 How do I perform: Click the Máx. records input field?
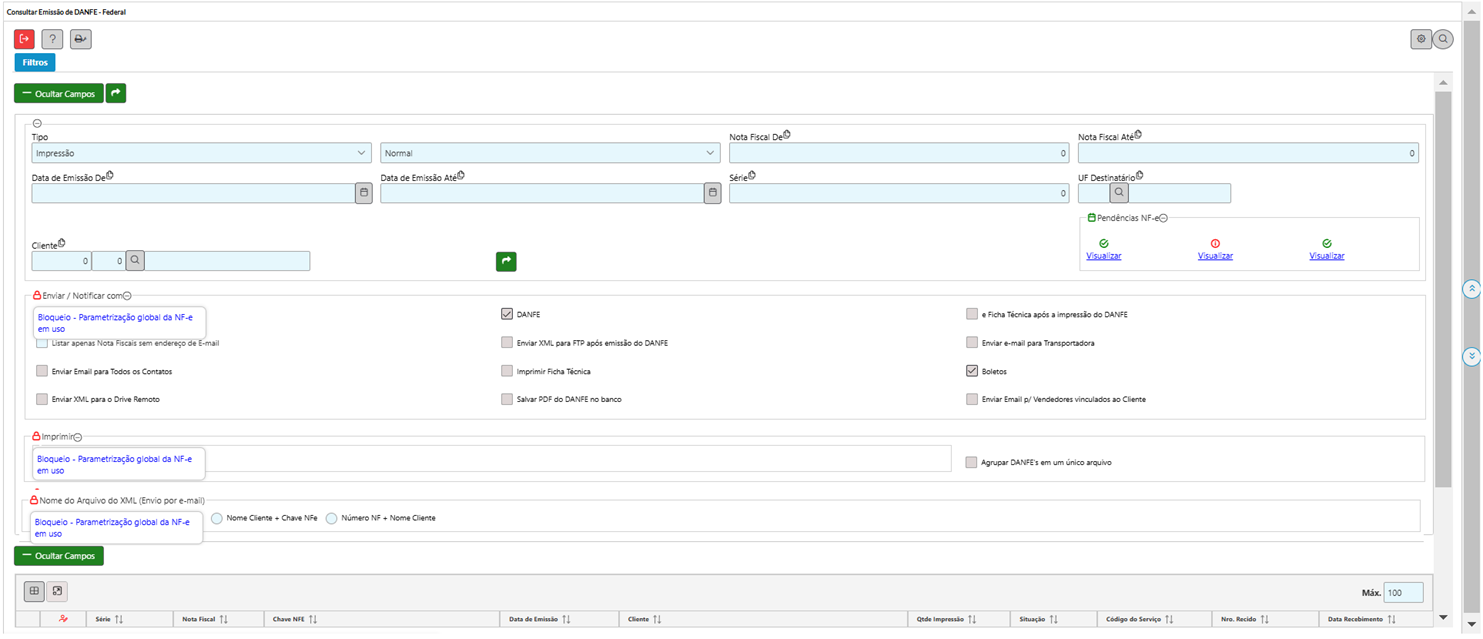click(x=1403, y=593)
